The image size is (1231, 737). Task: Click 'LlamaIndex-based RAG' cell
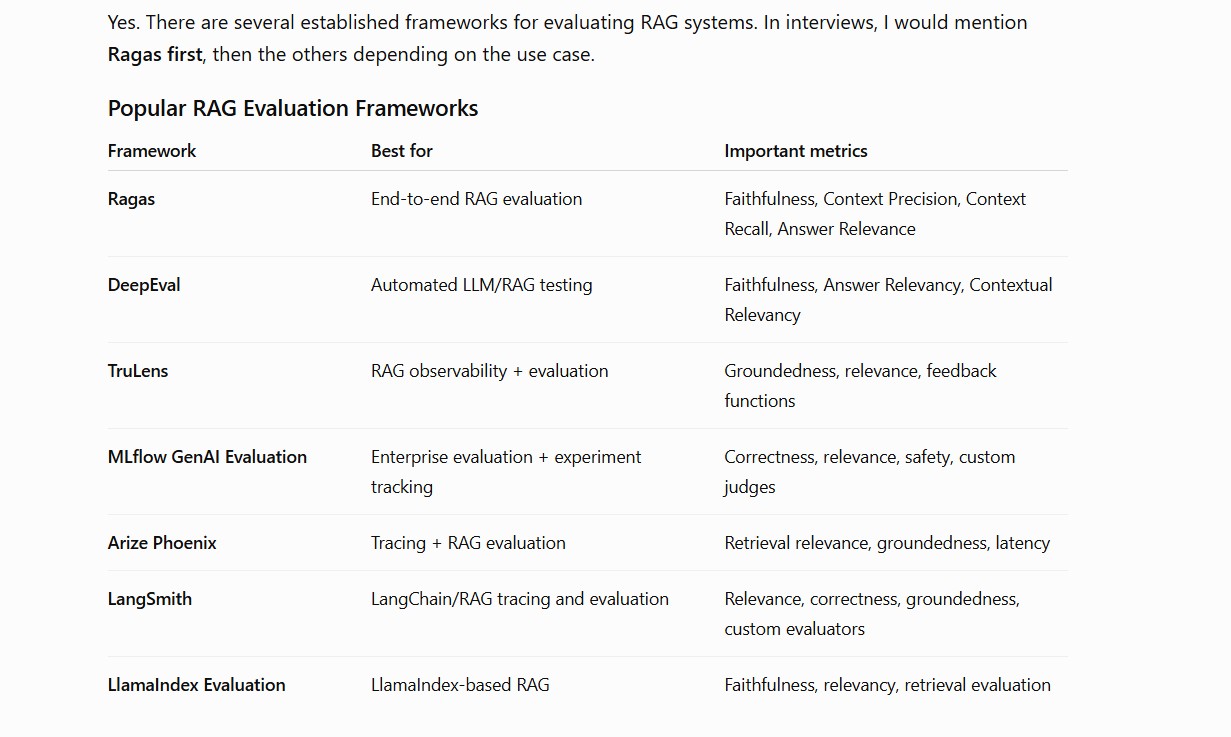(460, 685)
